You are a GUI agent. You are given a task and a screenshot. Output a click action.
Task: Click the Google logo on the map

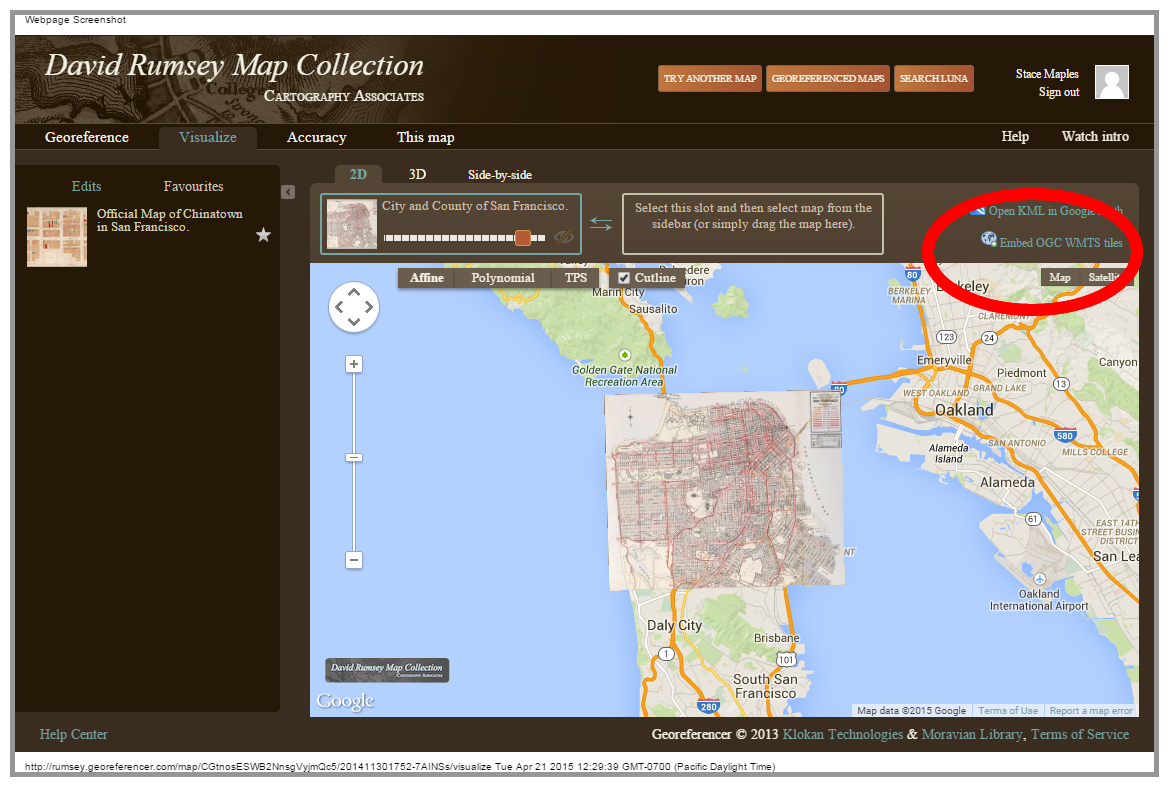point(345,701)
